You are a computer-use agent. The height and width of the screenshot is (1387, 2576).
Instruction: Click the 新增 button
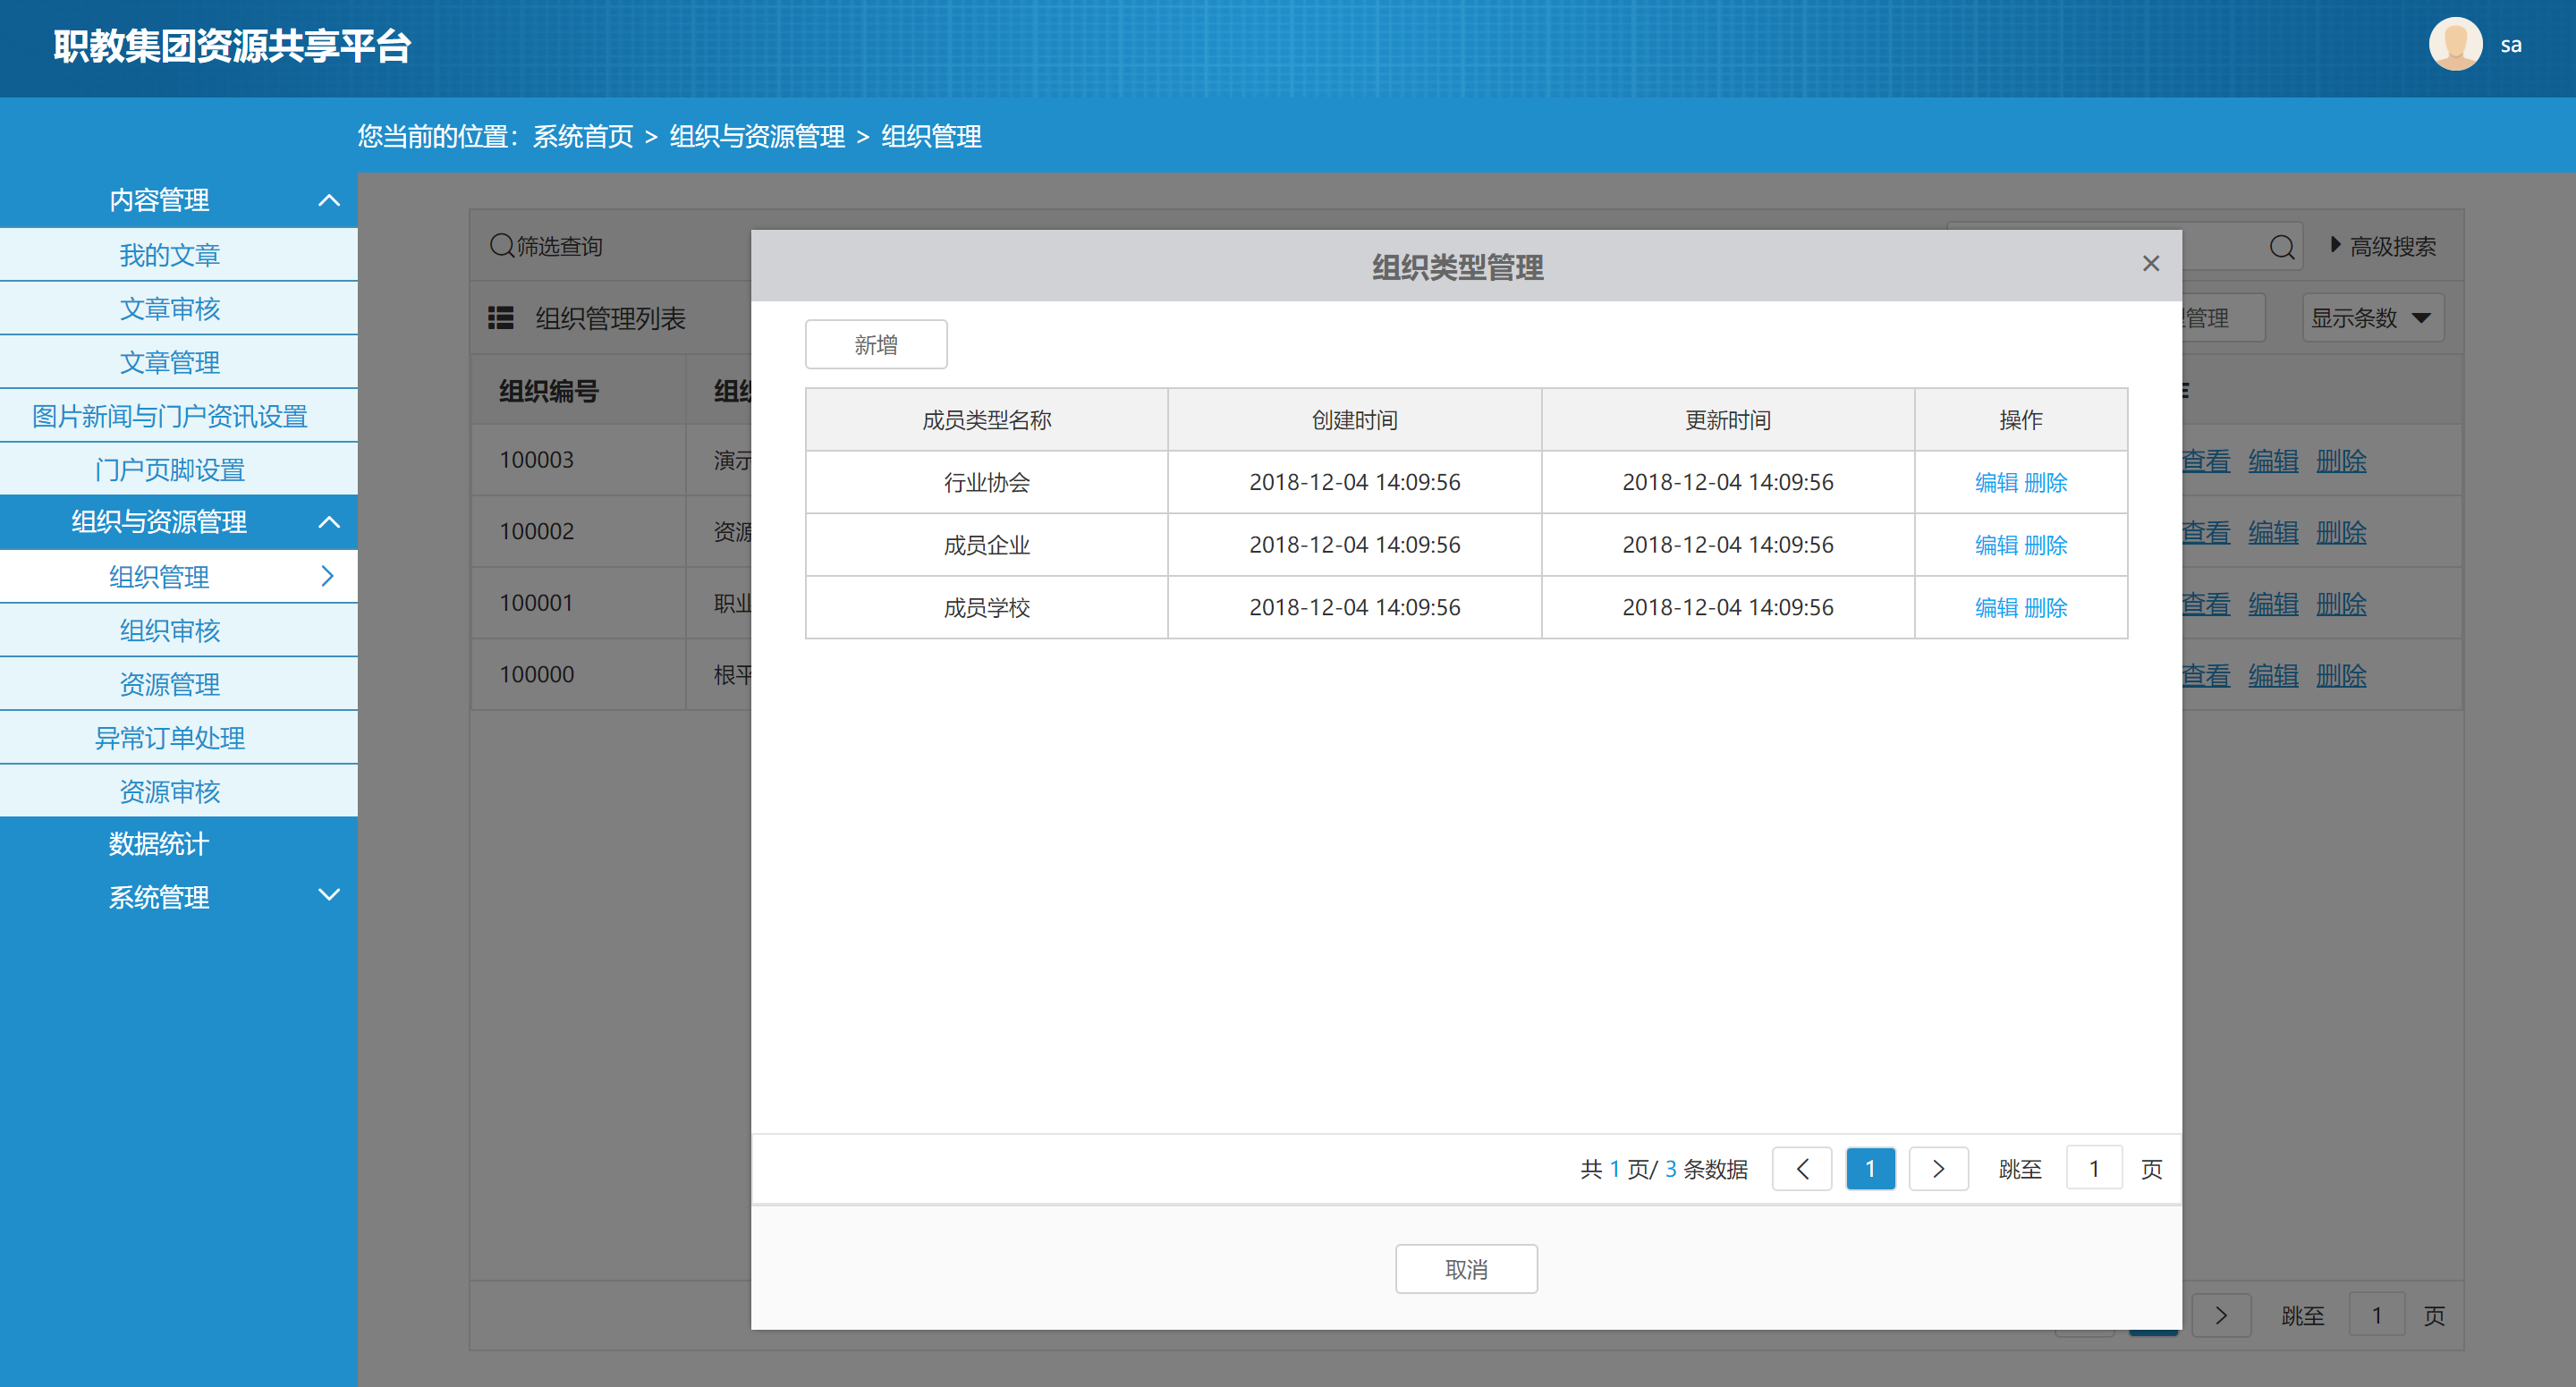tap(876, 345)
